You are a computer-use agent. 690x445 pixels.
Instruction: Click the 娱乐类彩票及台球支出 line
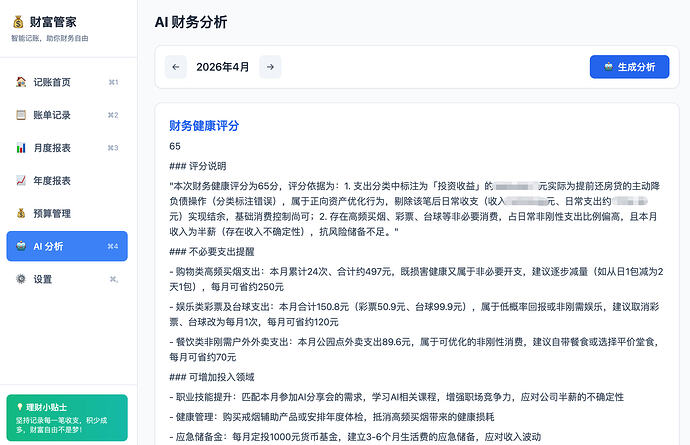[414, 314]
